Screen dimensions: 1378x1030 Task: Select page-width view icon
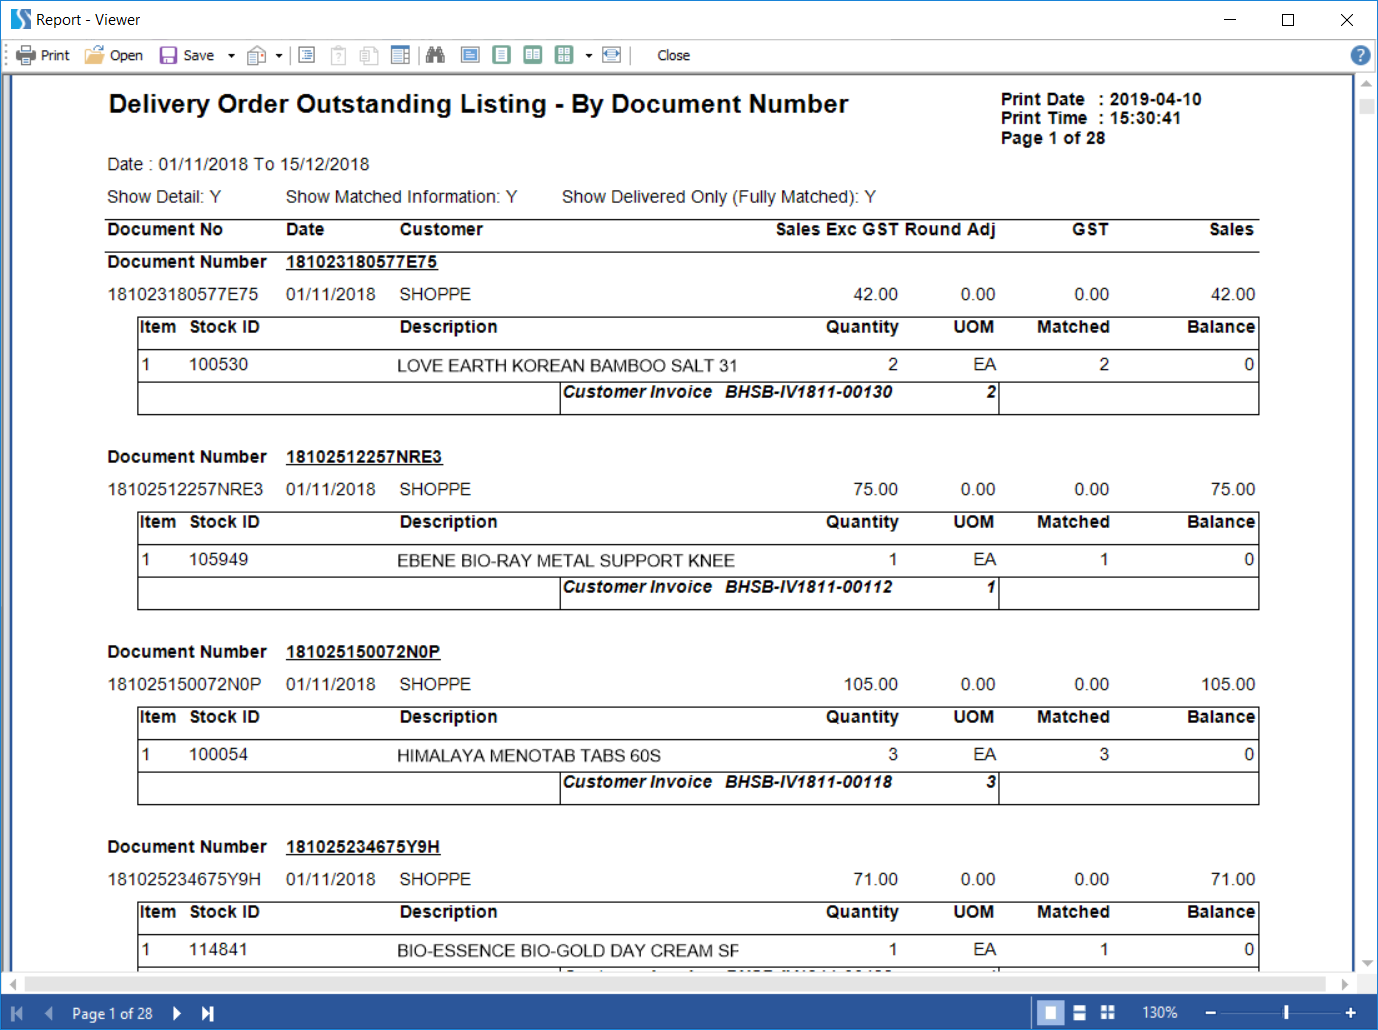coord(470,55)
